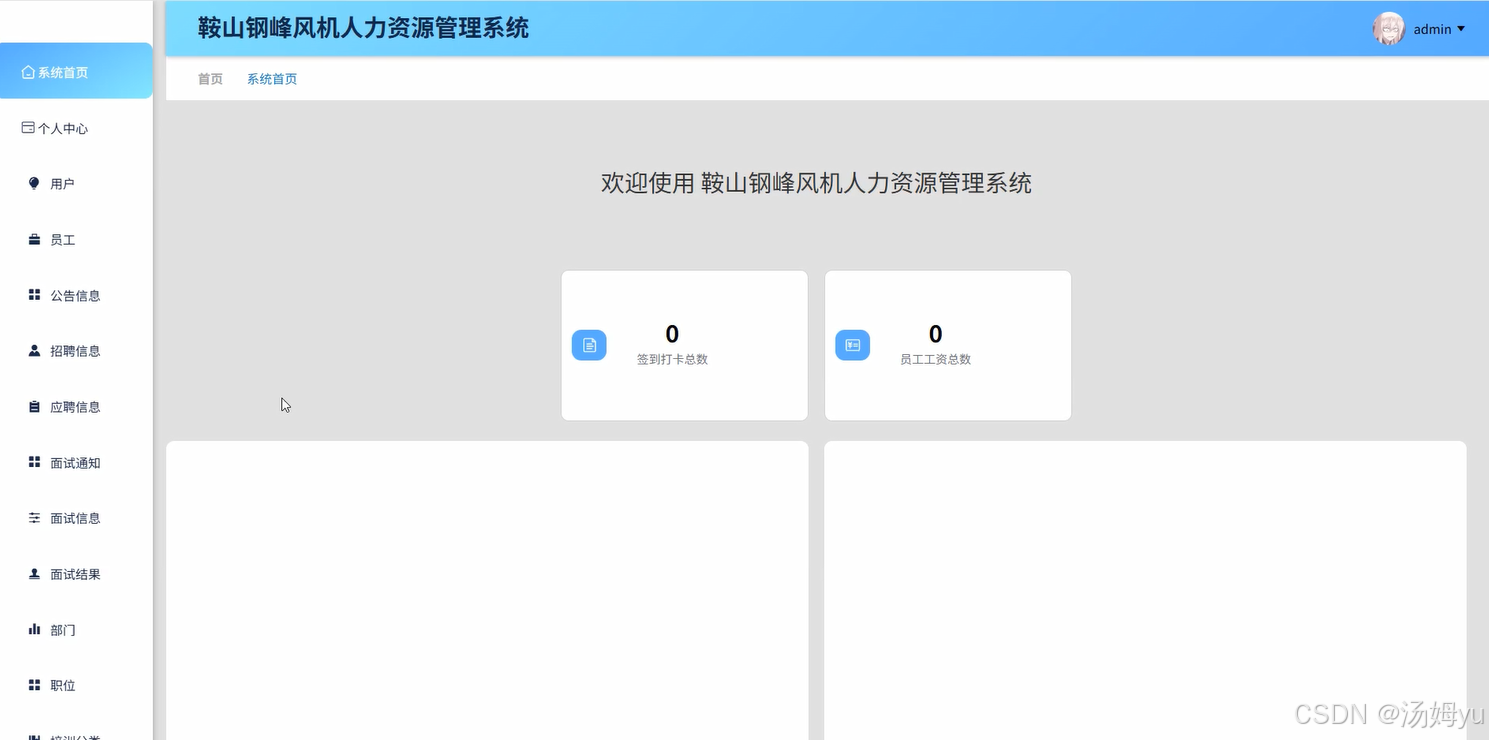Click the 首页 breadcrumb link

[x=210, y=79]
